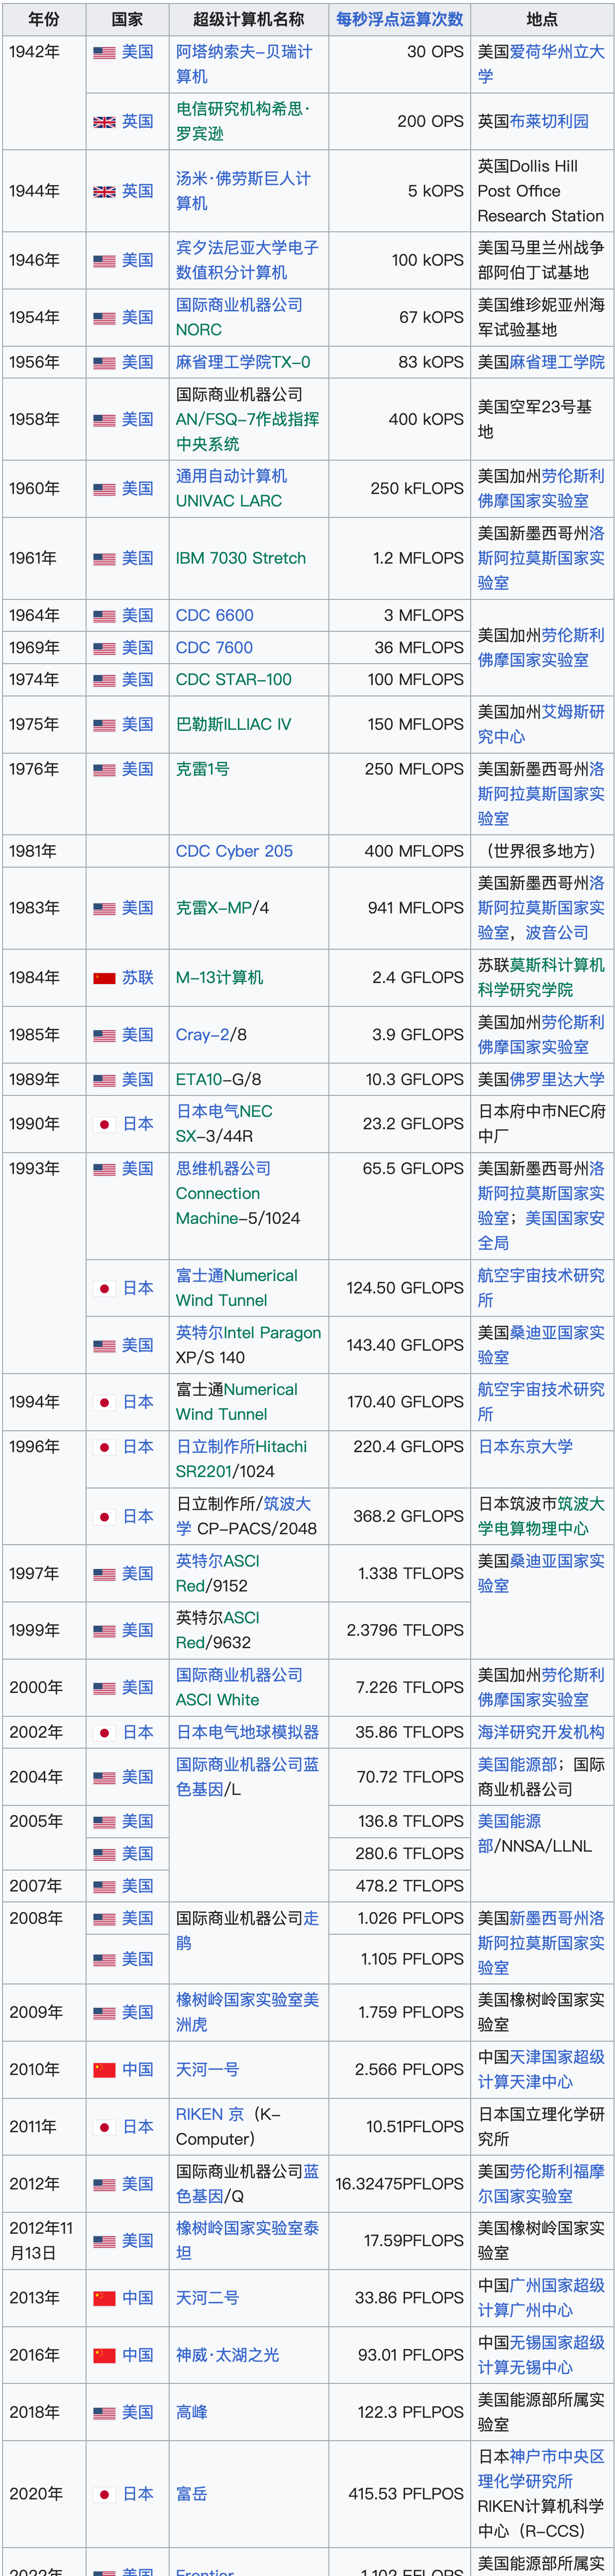The height and width of the screenshot is (2576, 615).
Task: Open the 巴勒斯ILLIAC IV link
Action: [x=233, y=725]
